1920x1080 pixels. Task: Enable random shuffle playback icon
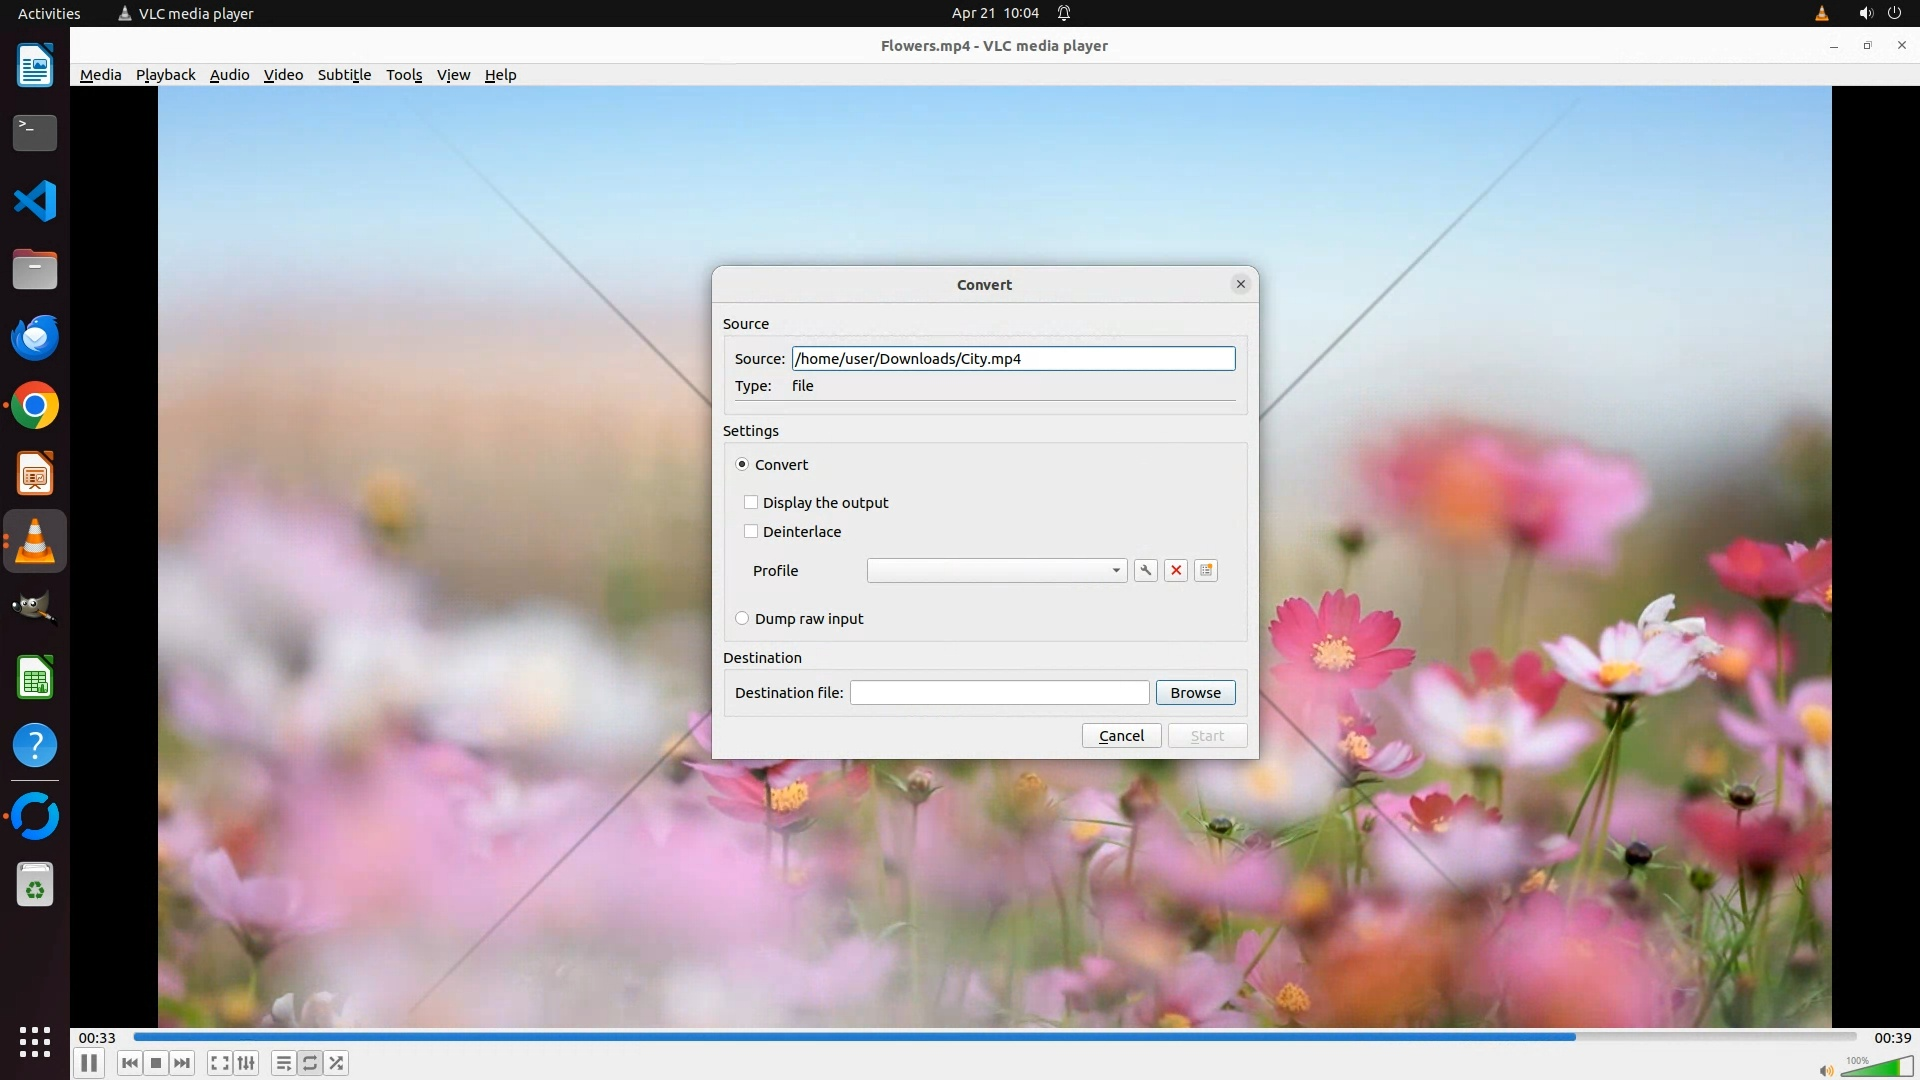(337, 1063)
